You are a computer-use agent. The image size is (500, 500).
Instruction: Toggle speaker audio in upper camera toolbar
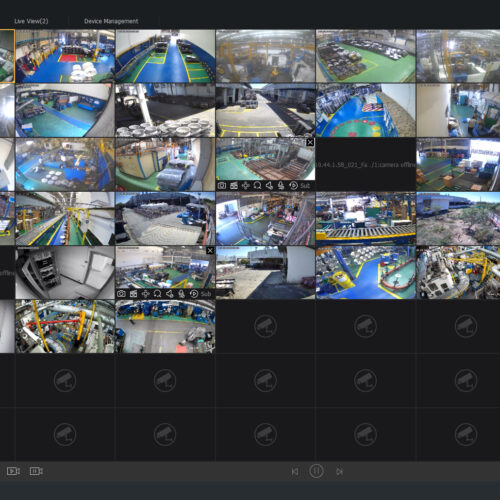(269, 185)
